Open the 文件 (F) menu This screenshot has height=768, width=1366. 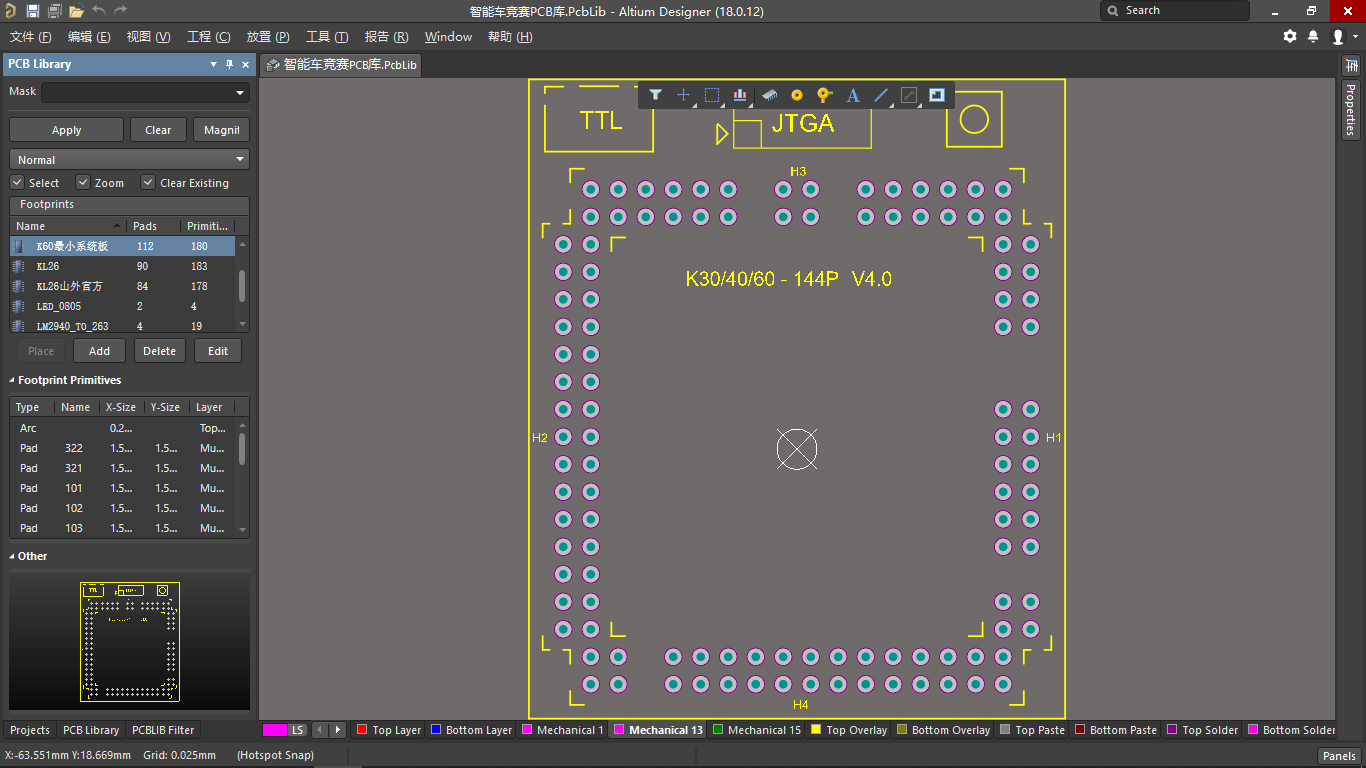coord(30,37)
